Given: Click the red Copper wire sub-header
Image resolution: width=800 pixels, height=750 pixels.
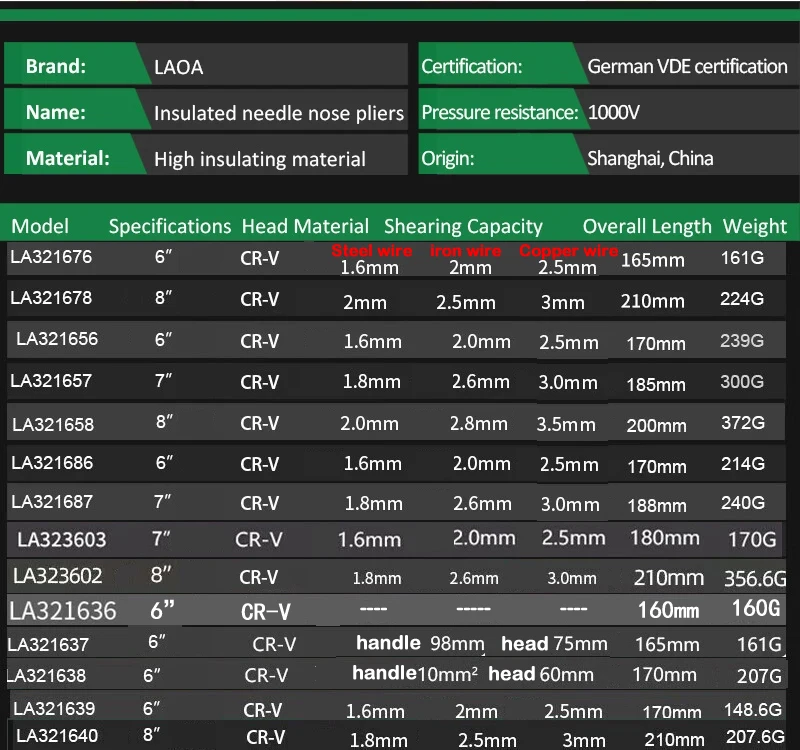Looking at the screenshot, I should [x=569, y=251].
